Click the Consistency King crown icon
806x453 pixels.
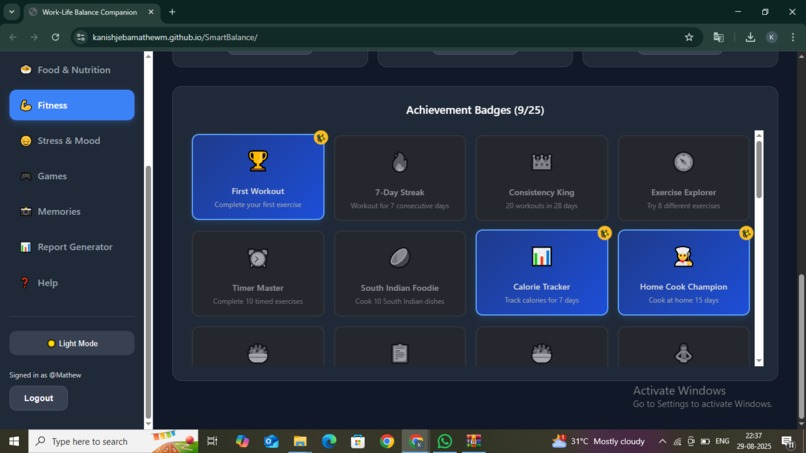(x=541, y=162)
